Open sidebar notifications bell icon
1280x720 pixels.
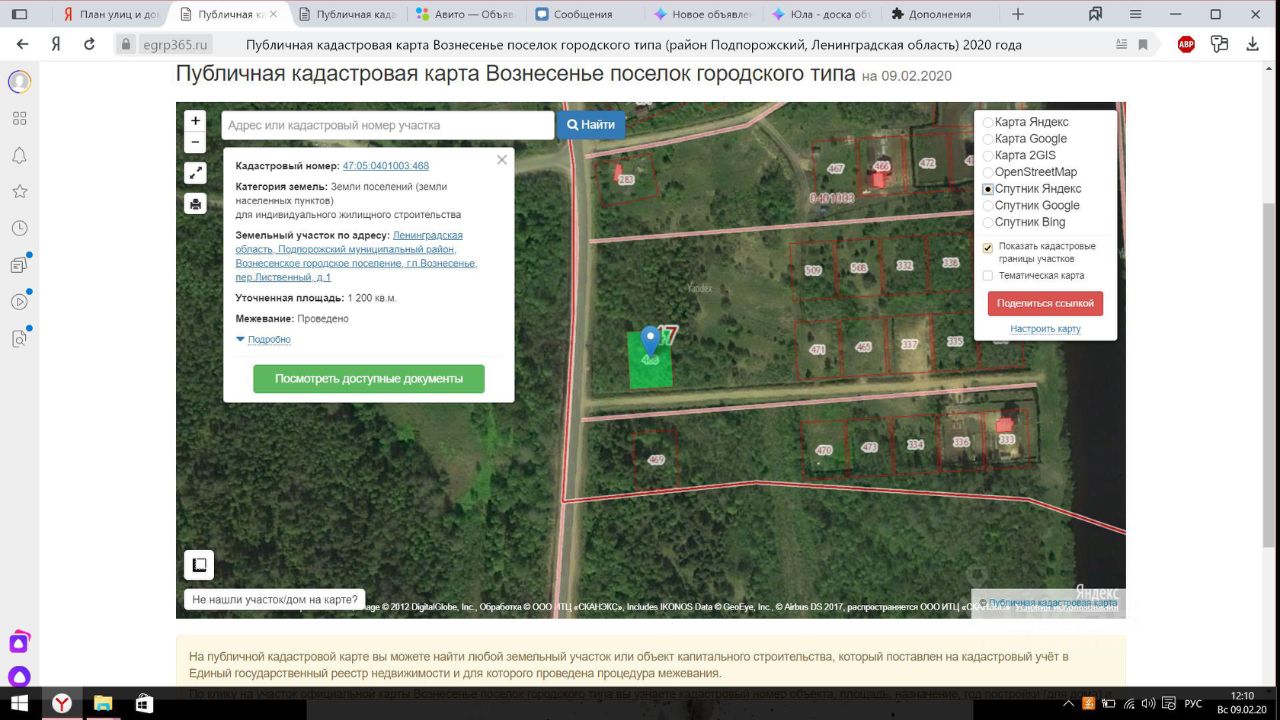pos(19,155)
